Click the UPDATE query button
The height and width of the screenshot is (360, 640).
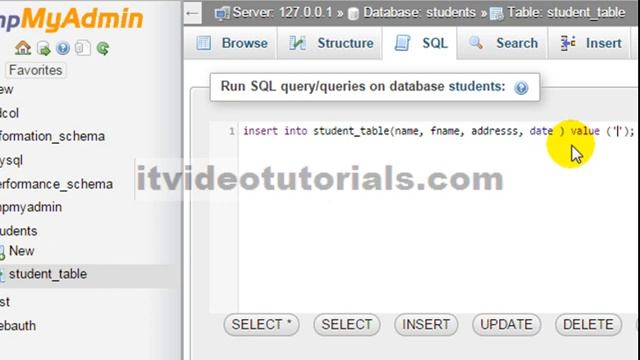click(506, 325)
